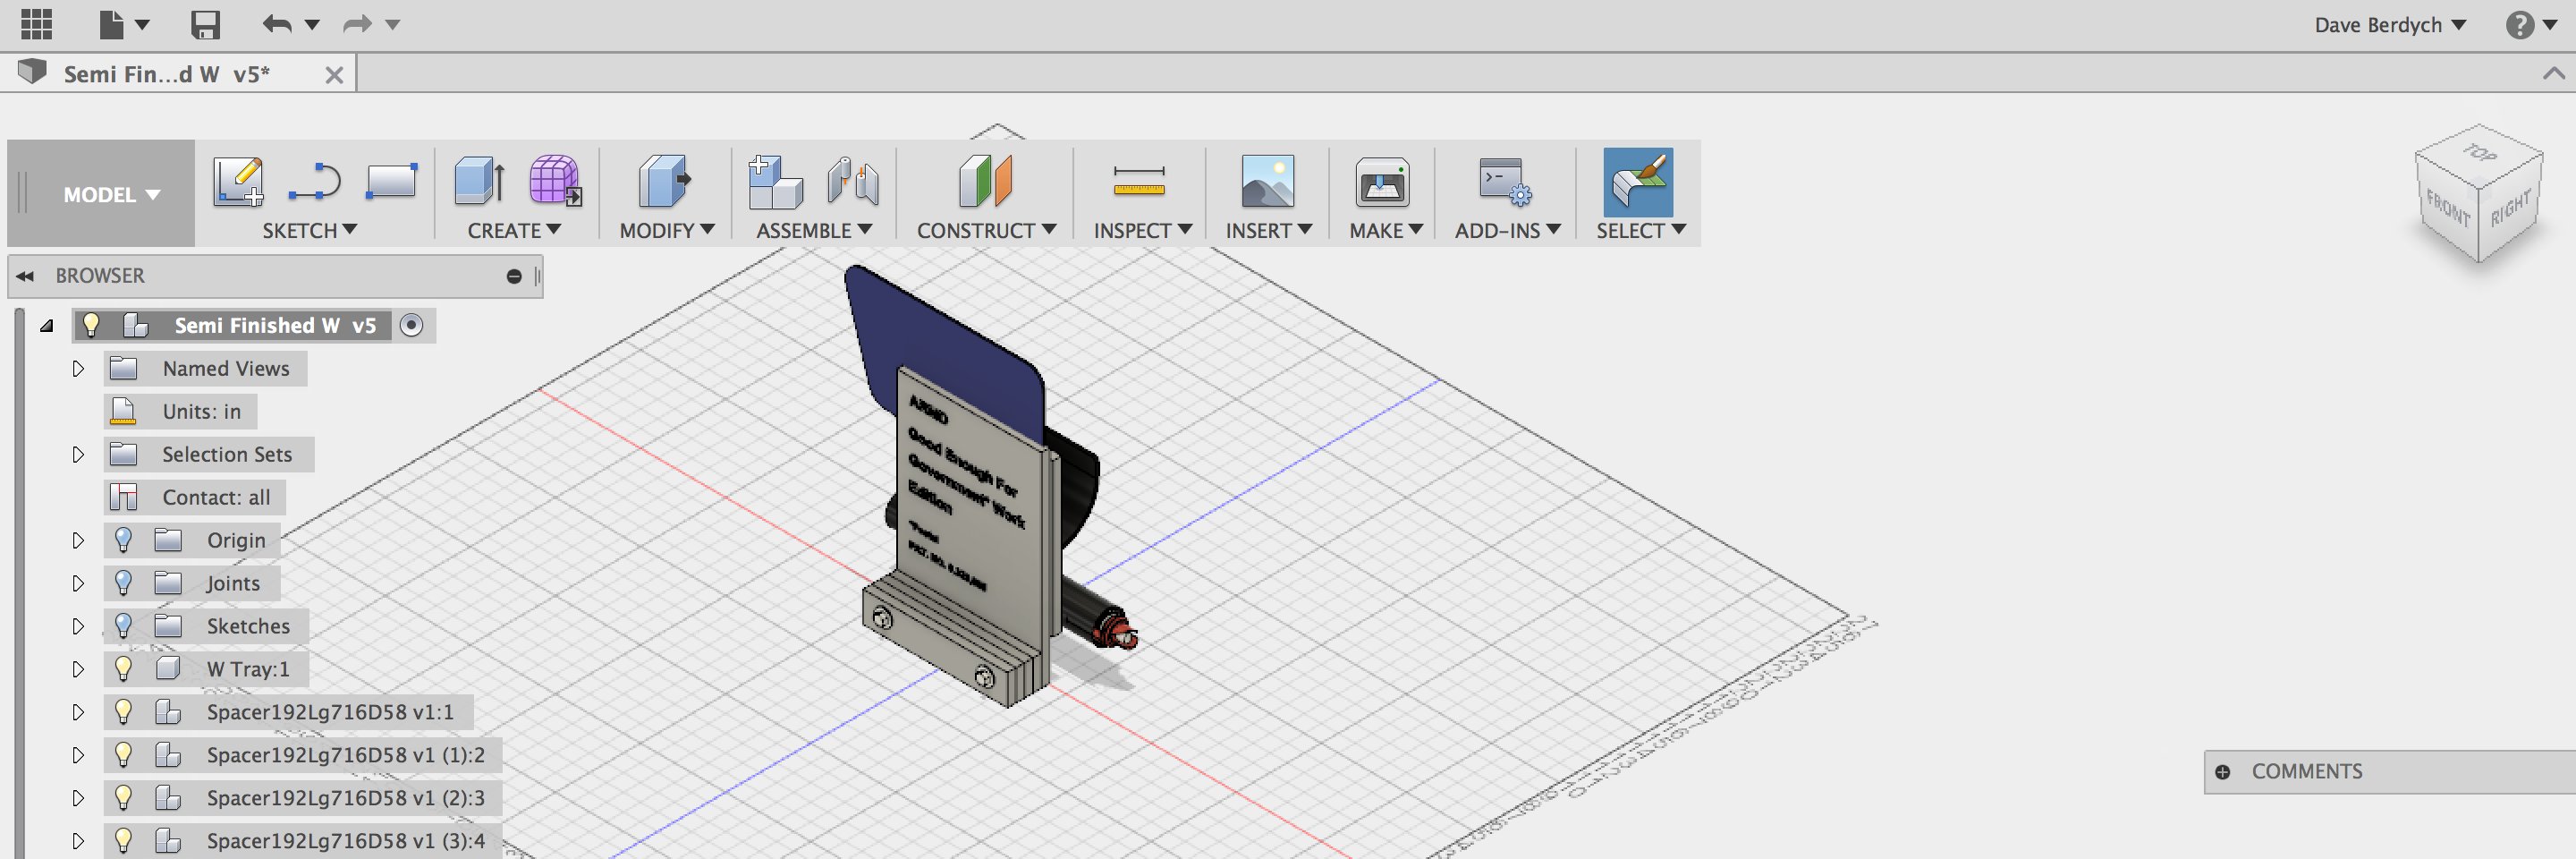Click the FRONT face of the ViewCube

coord(2447,209)
